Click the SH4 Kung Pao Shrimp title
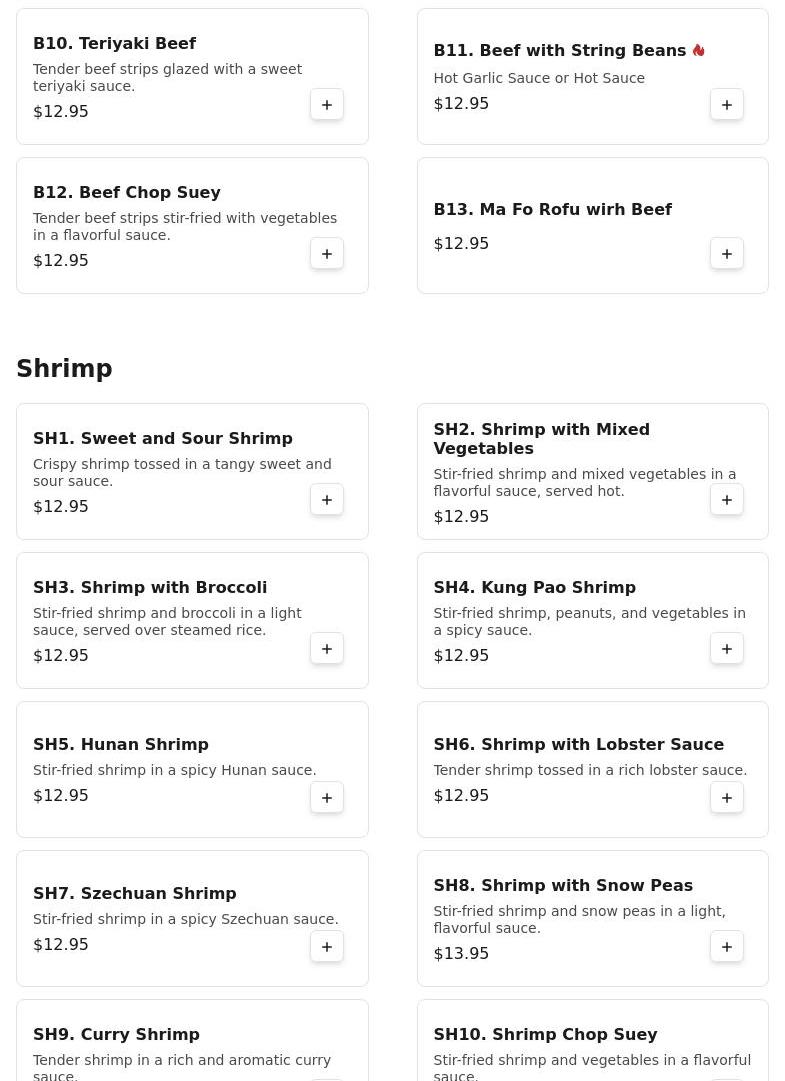This screenshot has height=1081, width=785. pyautogui.click(x=534, y=588)
